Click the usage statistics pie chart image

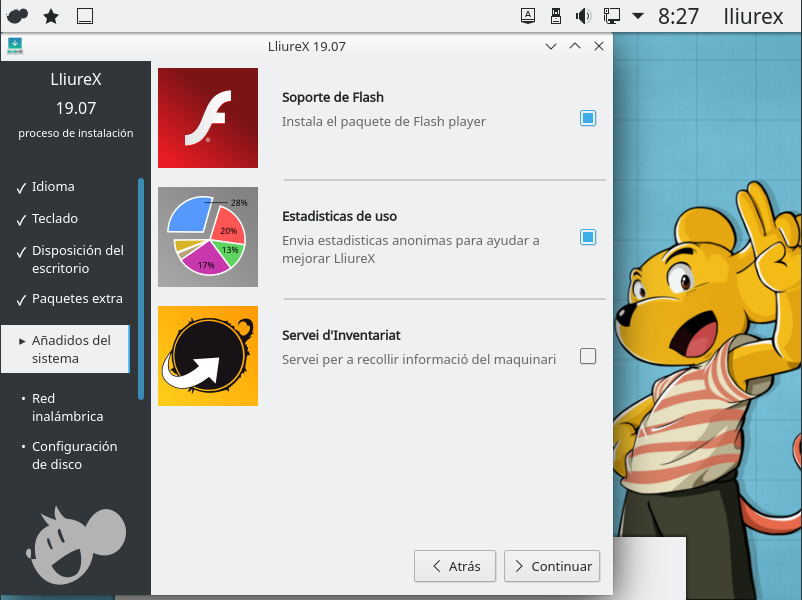208,237
